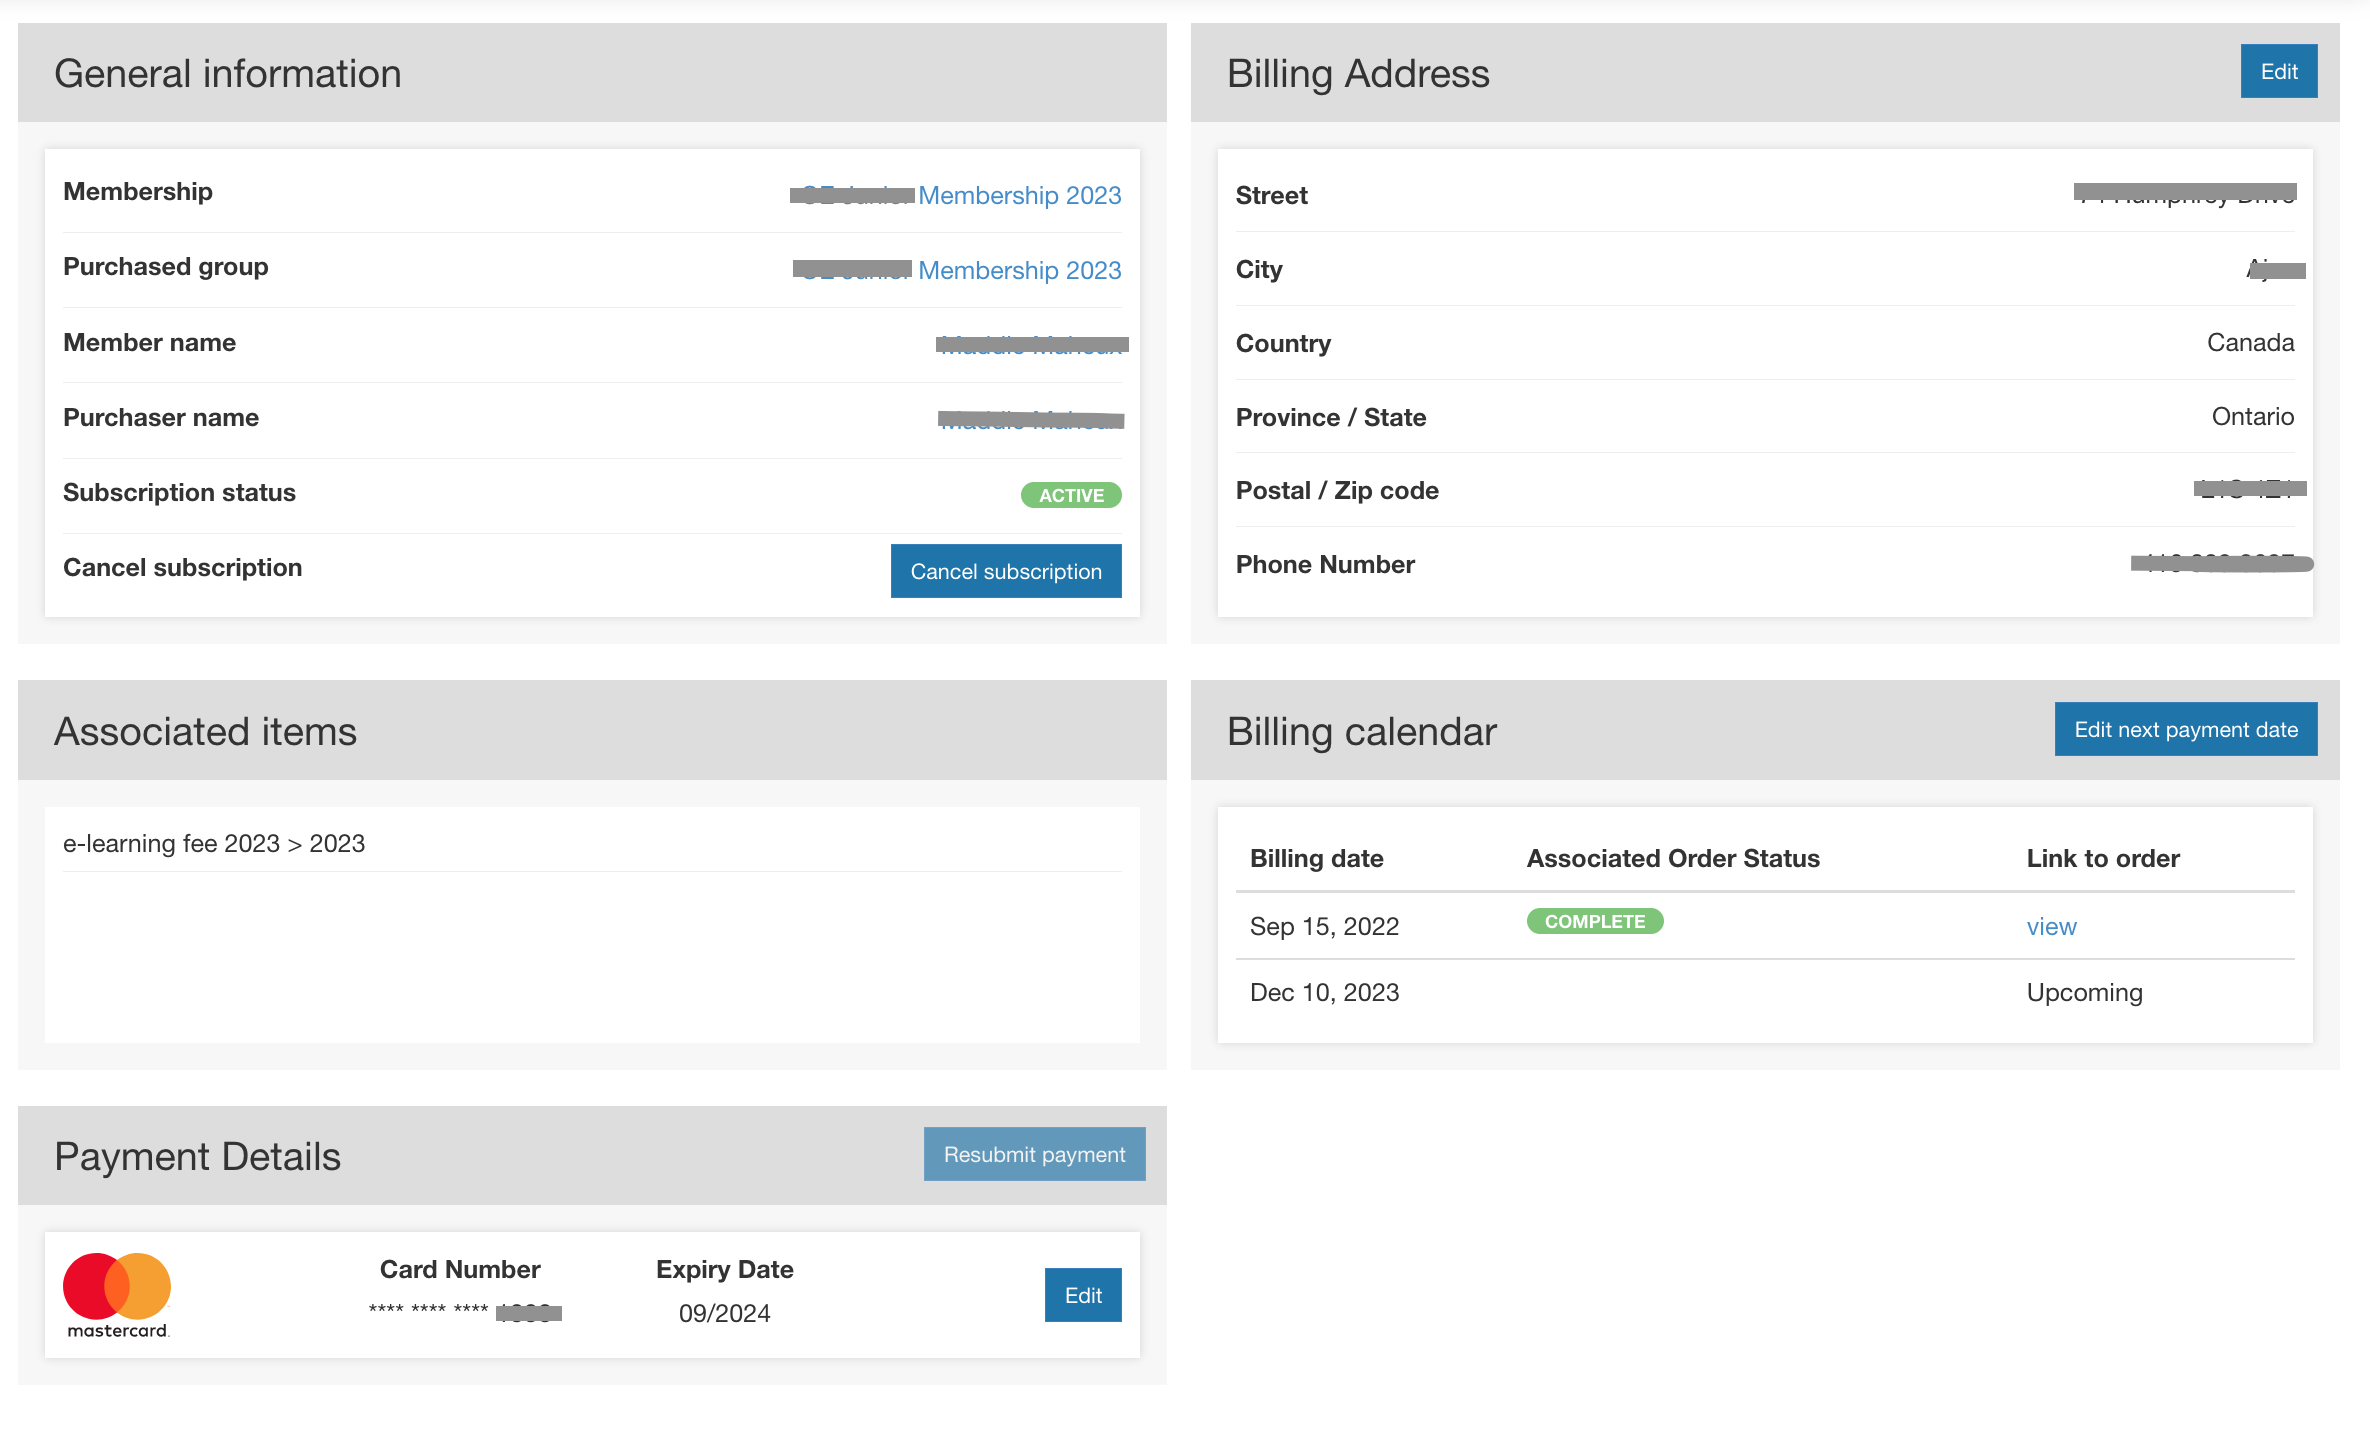Click the Country value Canada

coord(2250,343)
